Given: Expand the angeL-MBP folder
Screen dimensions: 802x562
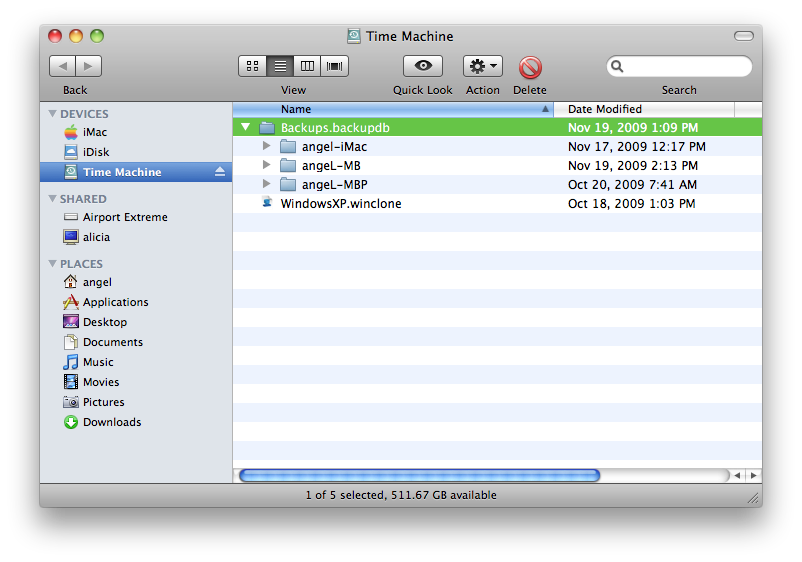Looking at the screenshot, I should tap(266, 184).
